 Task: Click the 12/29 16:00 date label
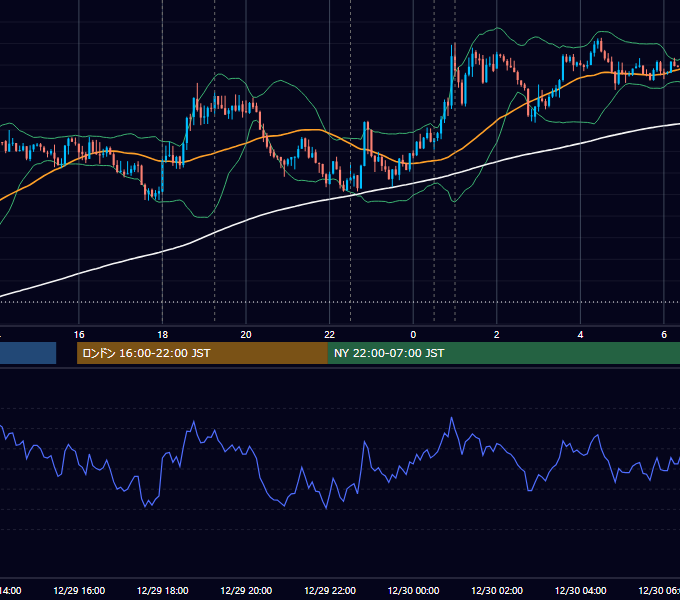79,590
